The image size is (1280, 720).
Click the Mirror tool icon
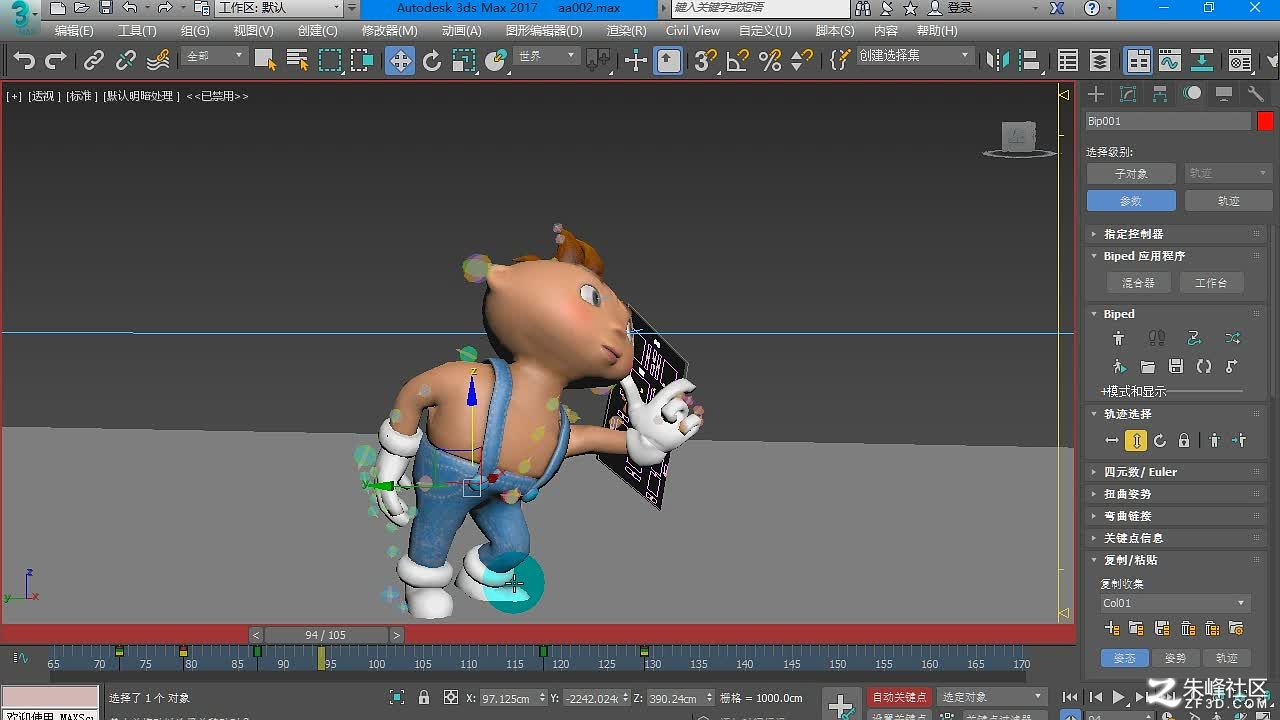[x=998, y=61]
